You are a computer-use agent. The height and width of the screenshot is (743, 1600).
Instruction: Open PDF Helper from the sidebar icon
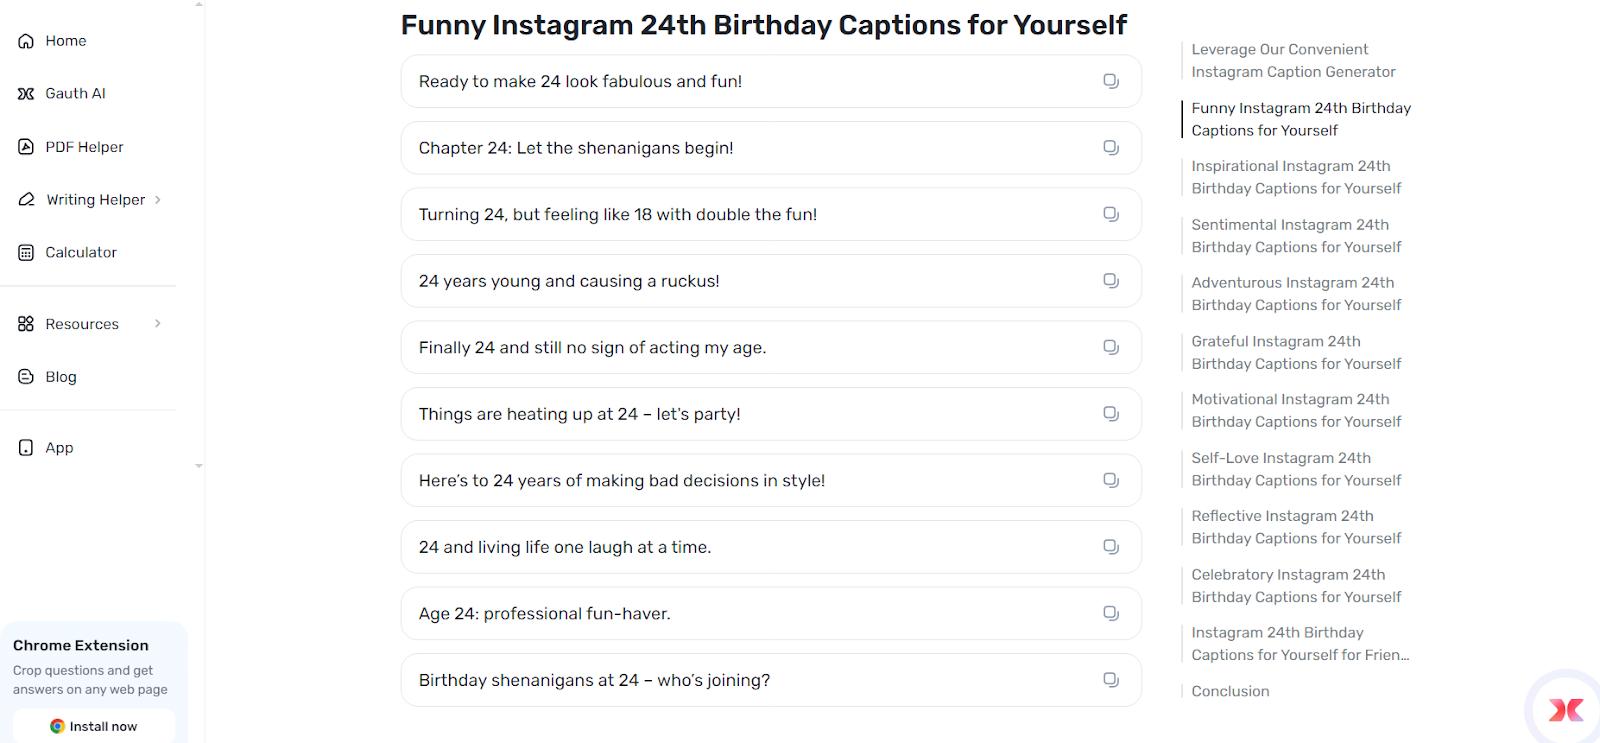(x=24, y=146)
